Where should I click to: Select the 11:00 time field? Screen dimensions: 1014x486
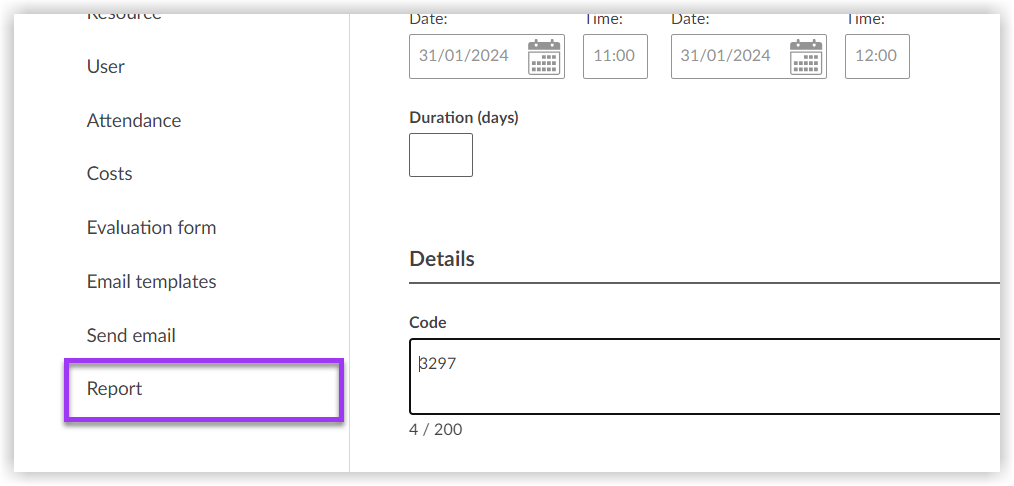click(x=614, y=56)
